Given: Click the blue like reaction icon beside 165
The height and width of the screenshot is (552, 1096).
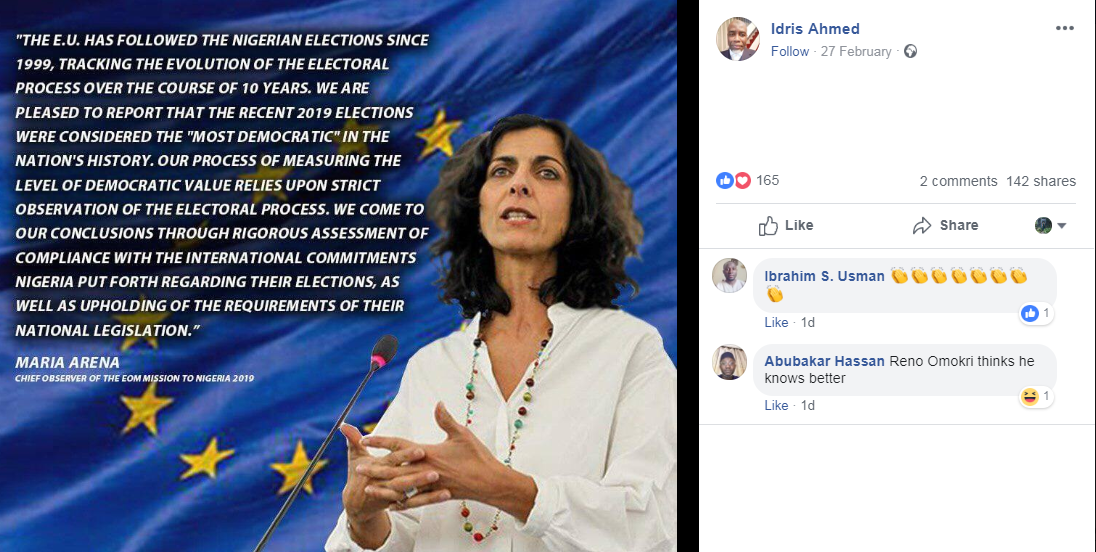Looking at the screenshot, I should tap(725, 180).
